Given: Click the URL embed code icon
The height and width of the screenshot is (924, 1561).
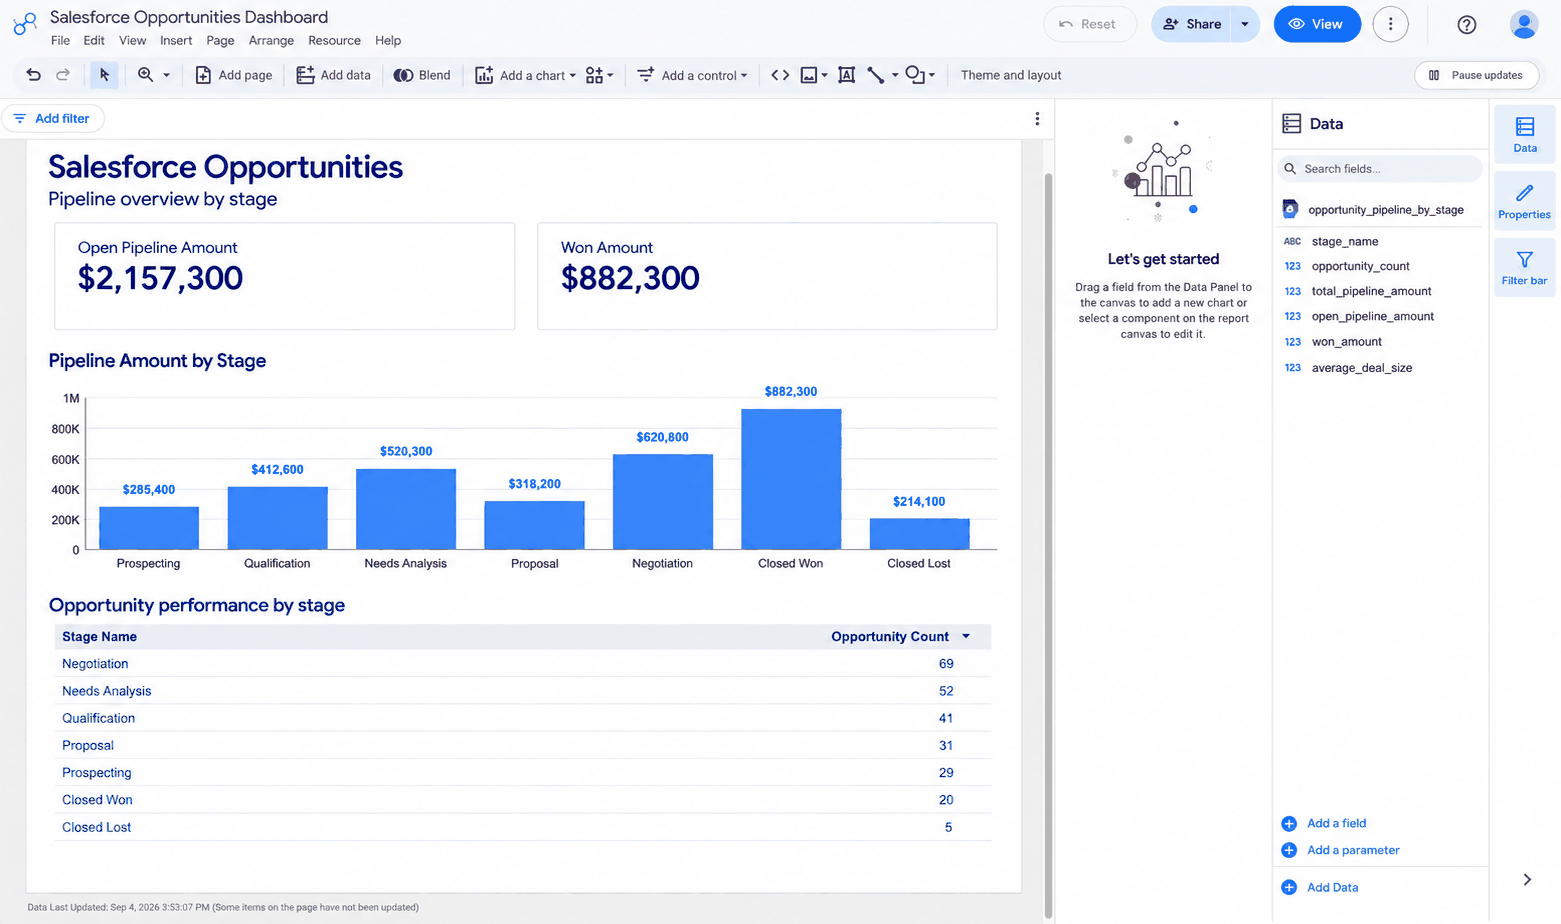Looking at the screenshot, I should [780, 75].
